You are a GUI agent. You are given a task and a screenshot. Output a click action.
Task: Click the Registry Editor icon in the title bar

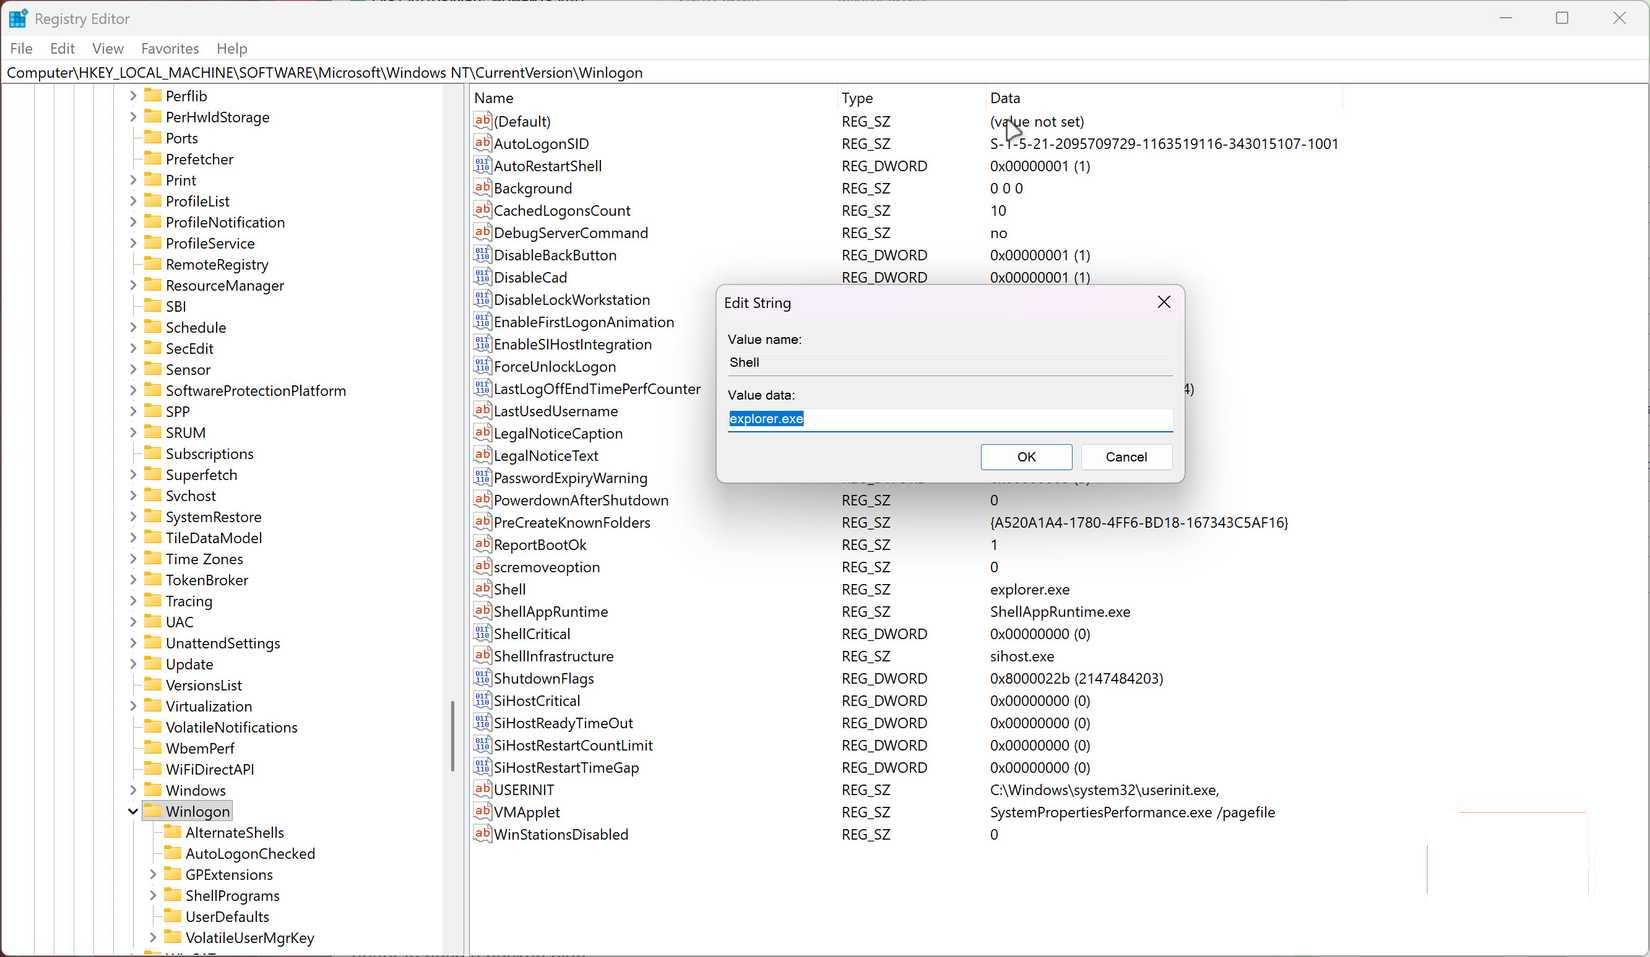(x=17, y=17)
